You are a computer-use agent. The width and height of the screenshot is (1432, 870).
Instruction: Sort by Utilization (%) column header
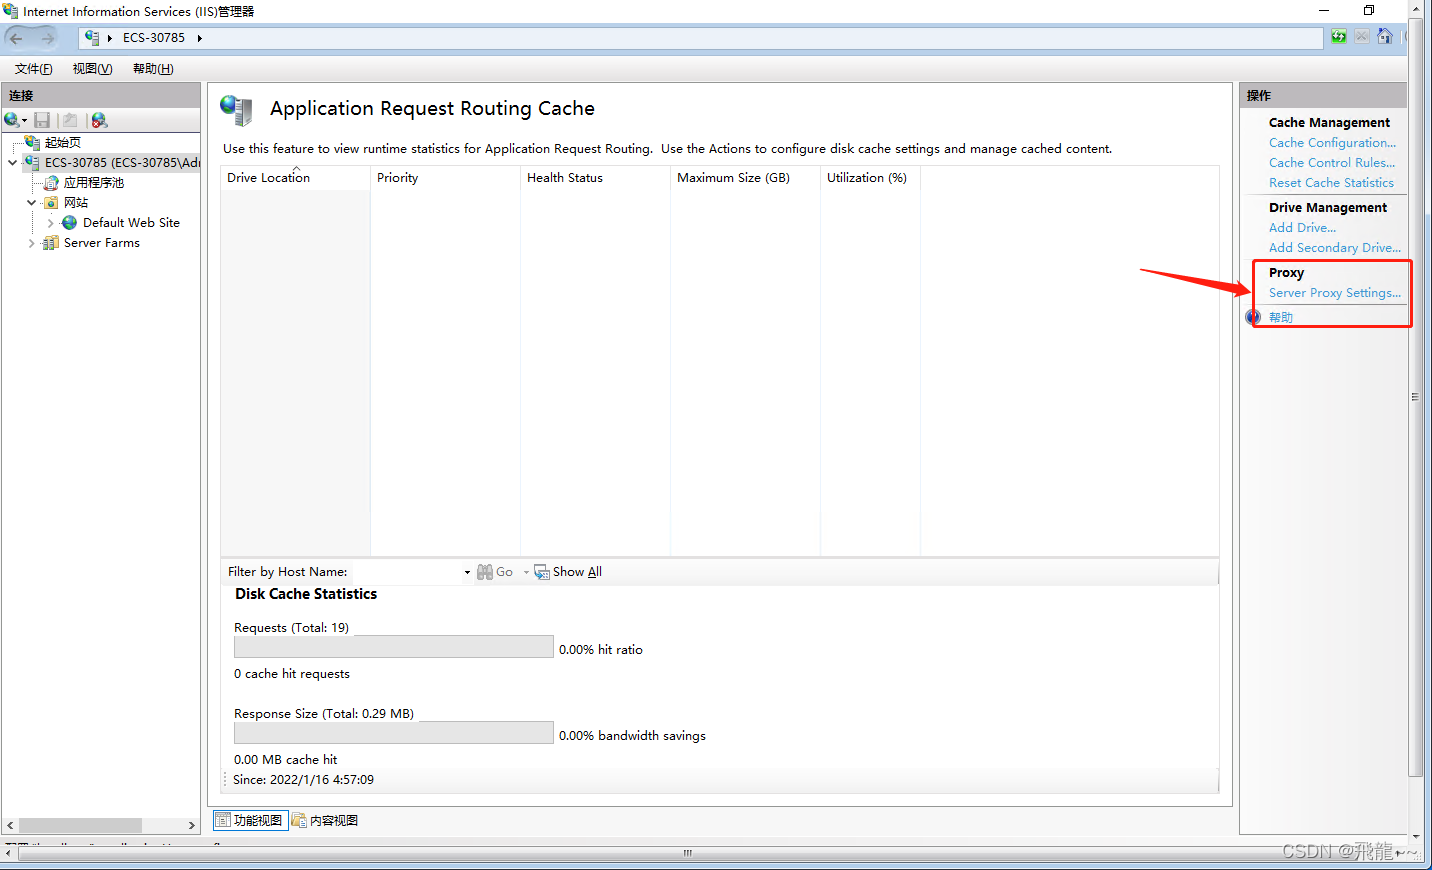[x=870, y=178]
